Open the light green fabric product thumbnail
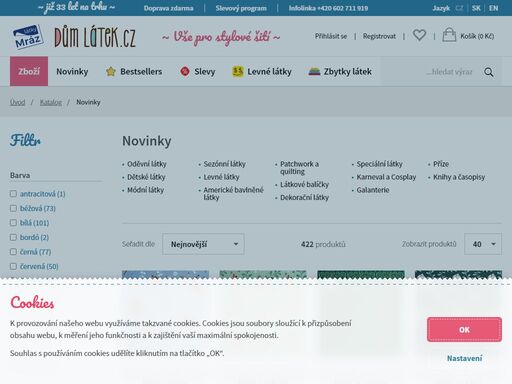512x384 pixels. click(263, 275)
